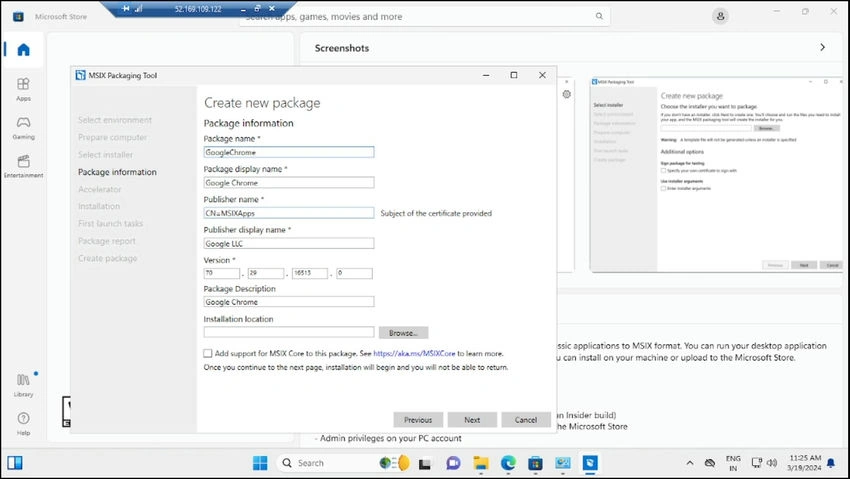This screenshot has height=479, width=850.
Task: Click the Next button
Action: click(472, 420)
